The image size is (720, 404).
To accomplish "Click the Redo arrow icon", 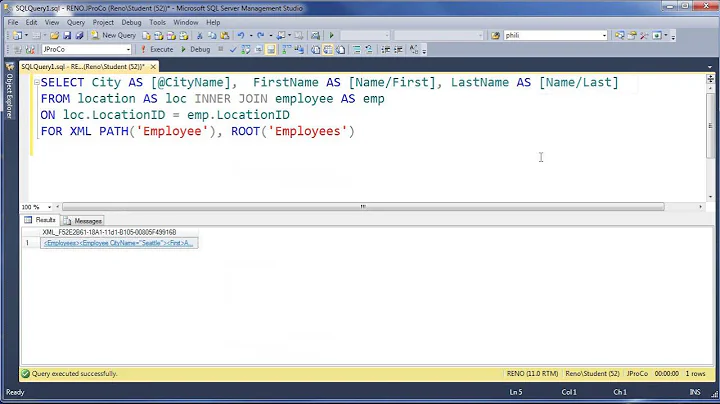I will click(260, 35).
